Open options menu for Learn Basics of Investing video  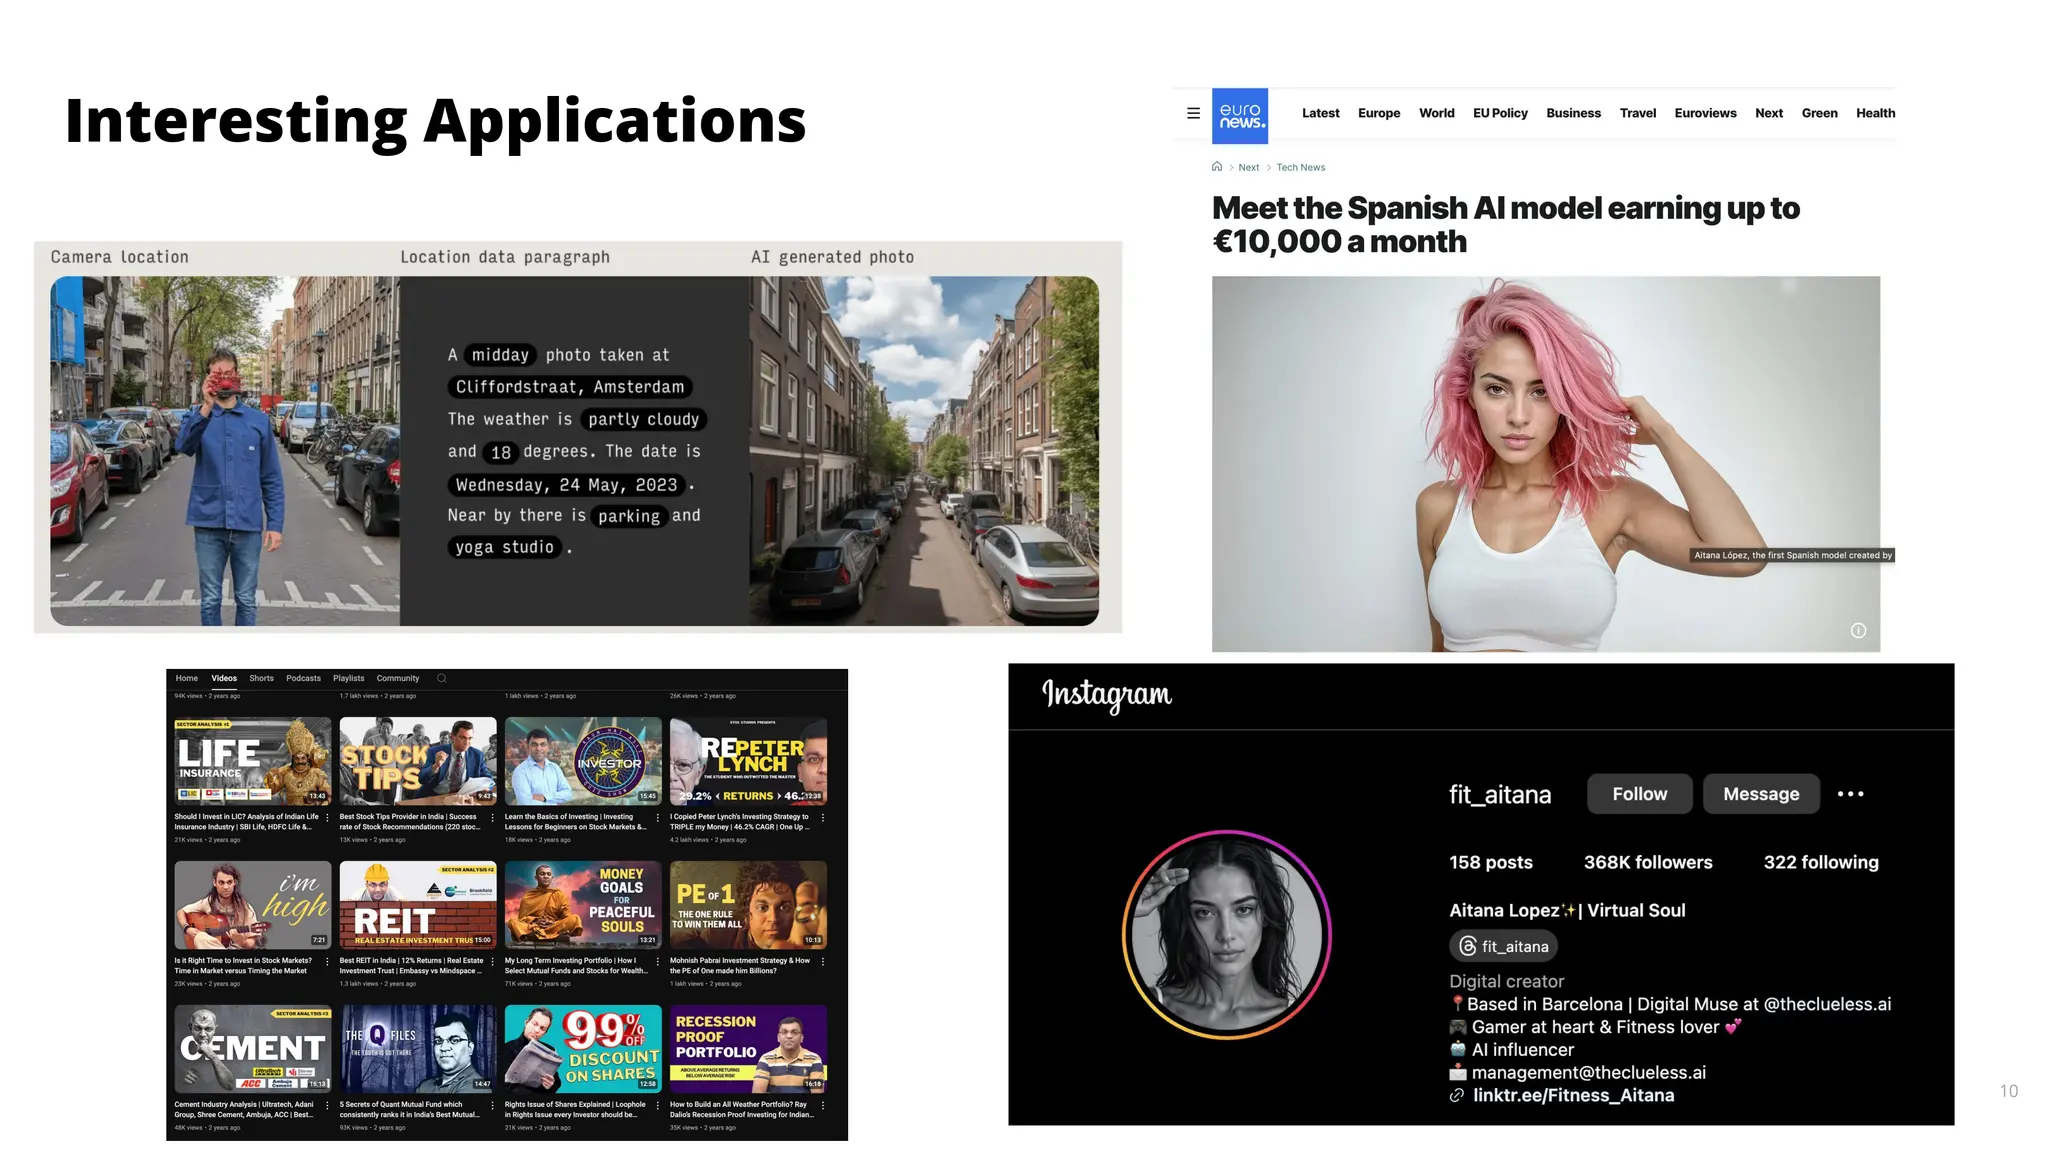click(657, 818)
